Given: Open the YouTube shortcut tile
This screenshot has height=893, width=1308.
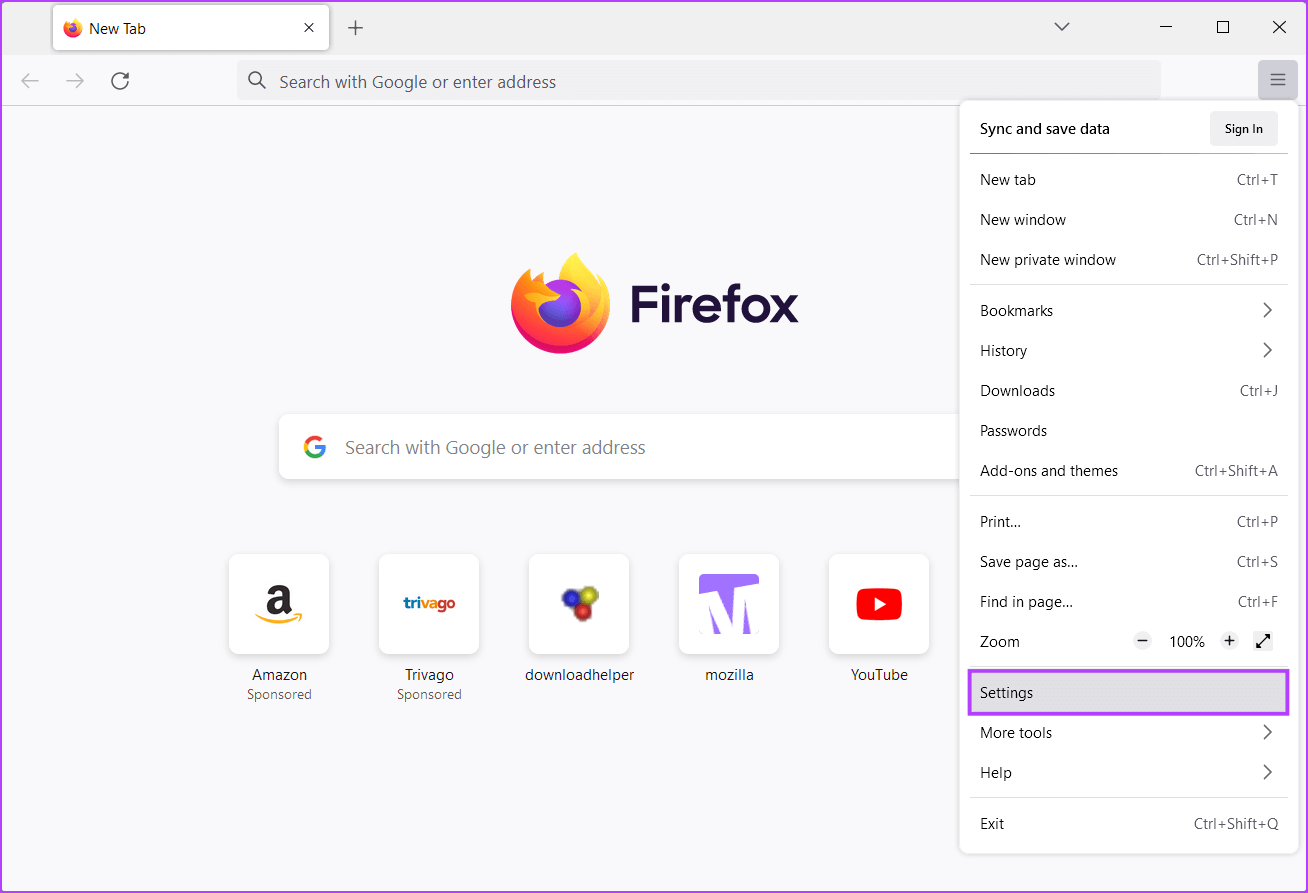Looking at the screenshot, I should click(x=879, y=604).
